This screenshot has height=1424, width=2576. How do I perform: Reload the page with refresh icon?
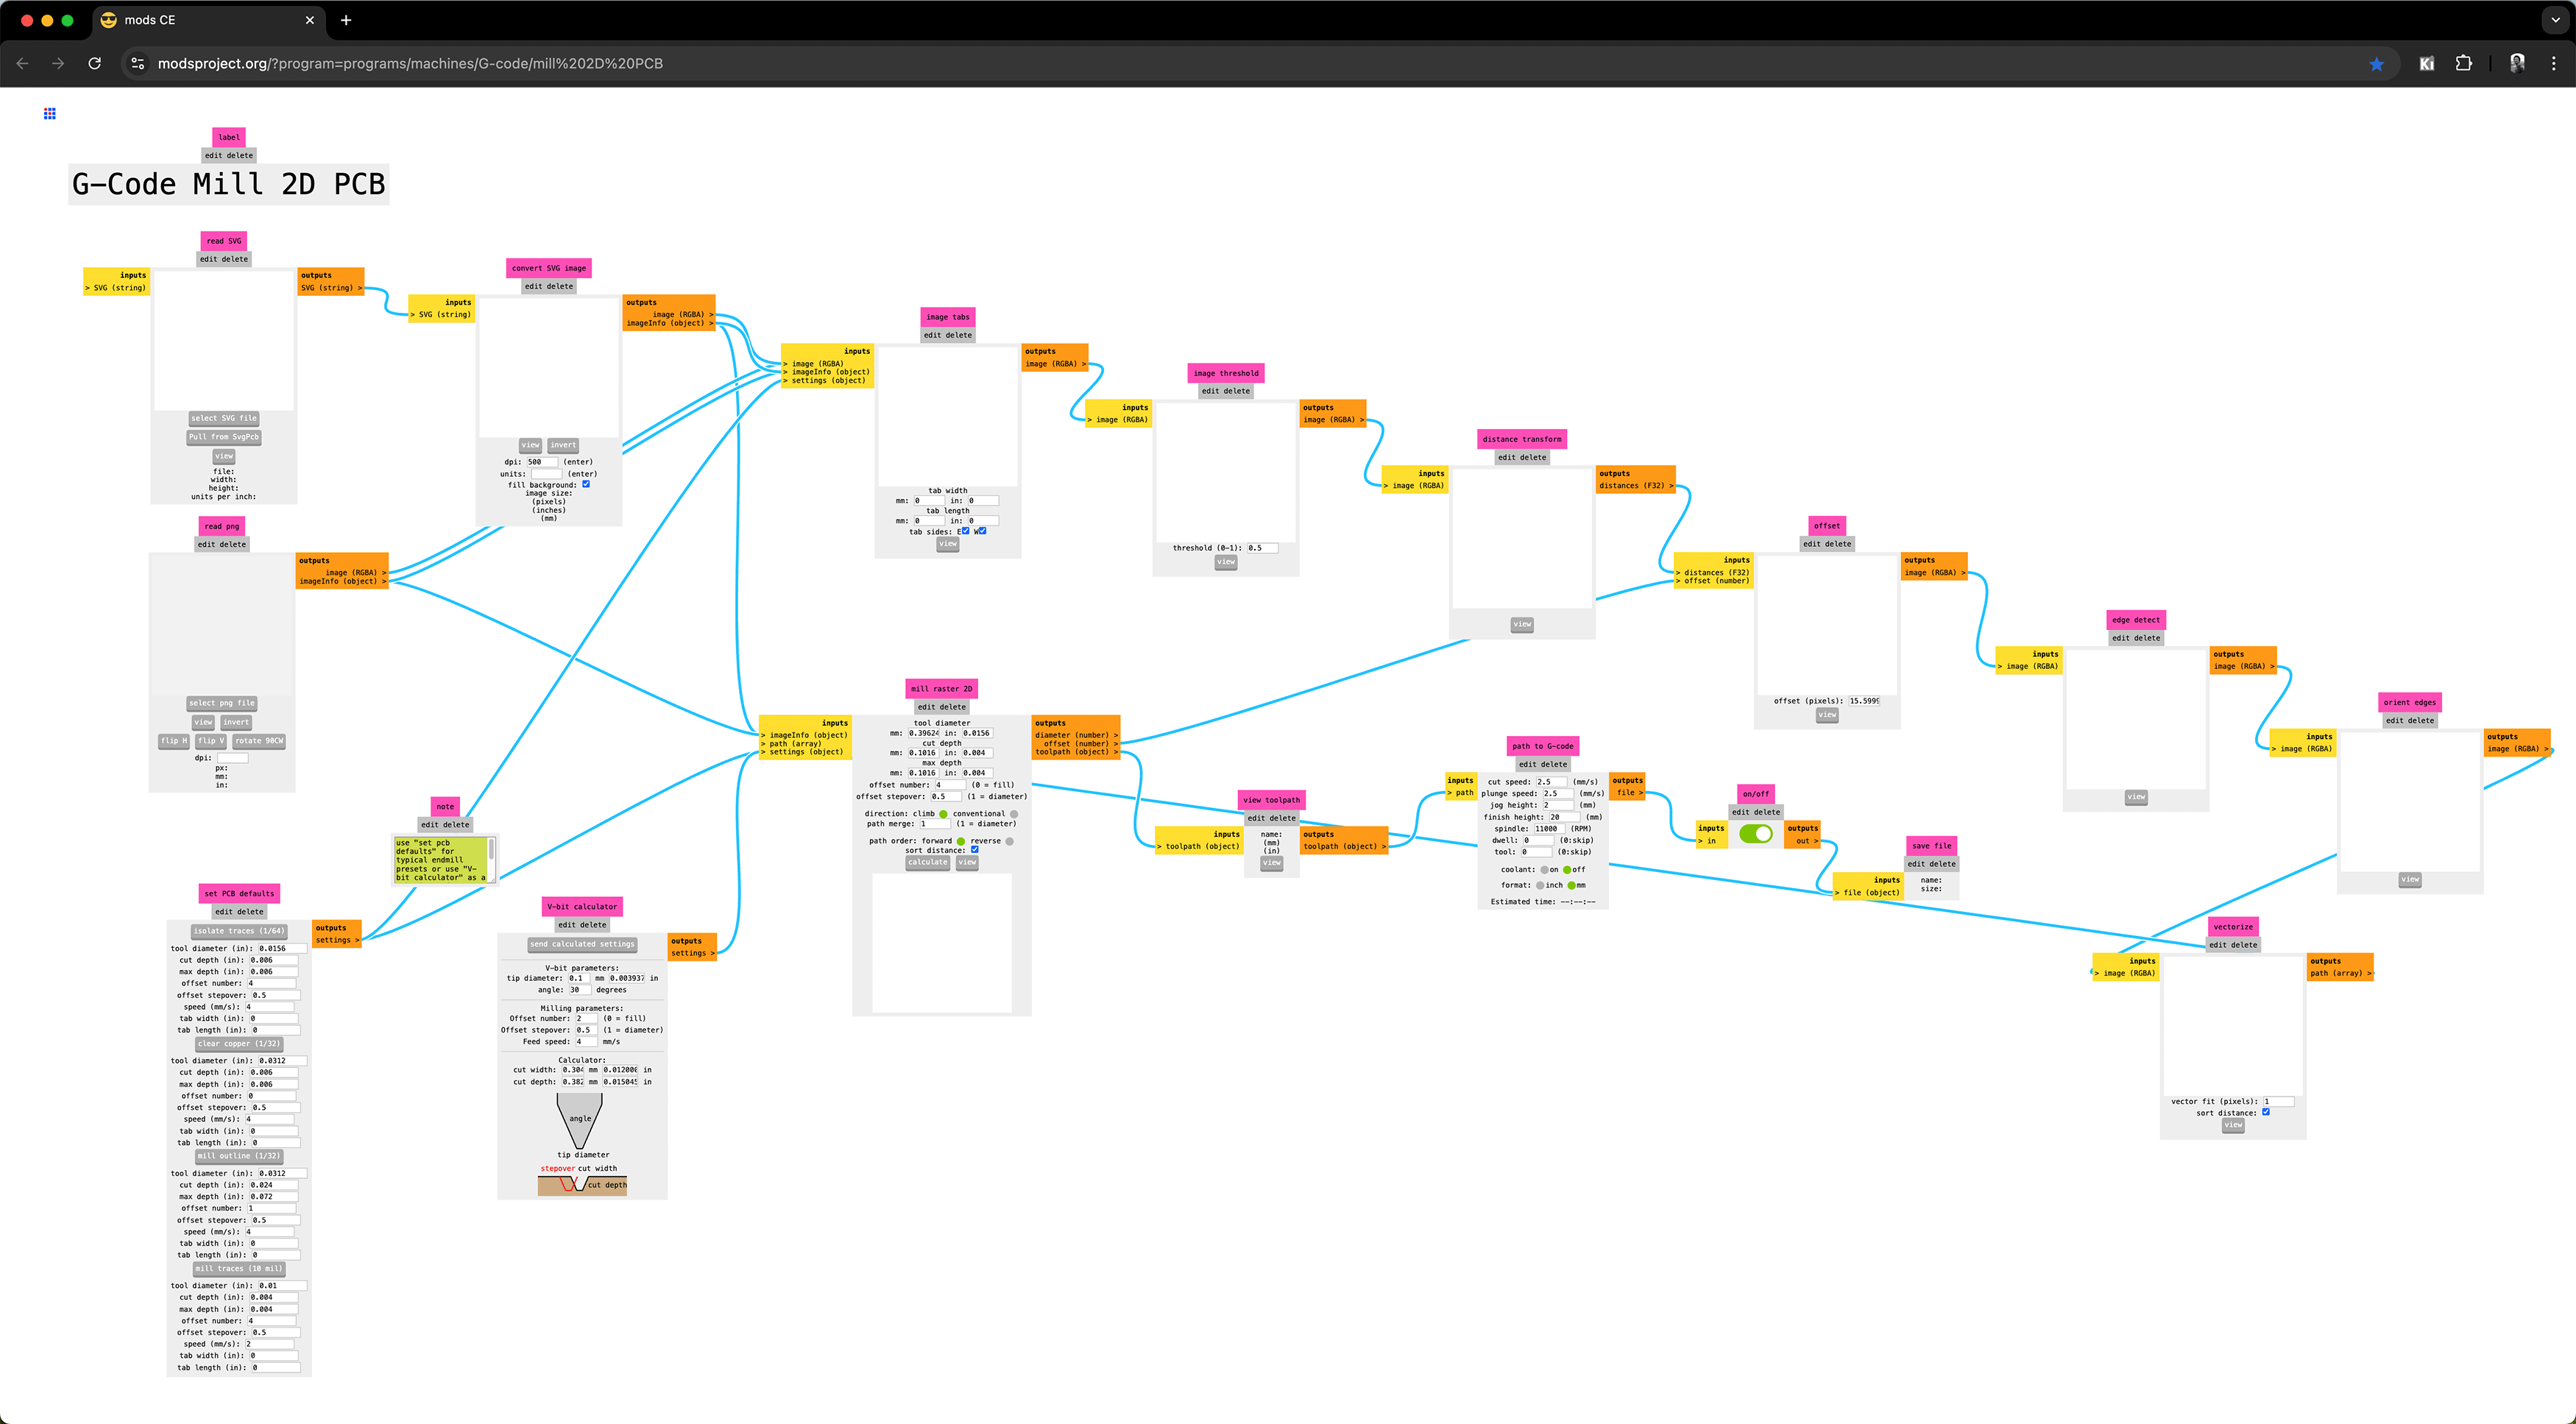click(x=94, y=64)
